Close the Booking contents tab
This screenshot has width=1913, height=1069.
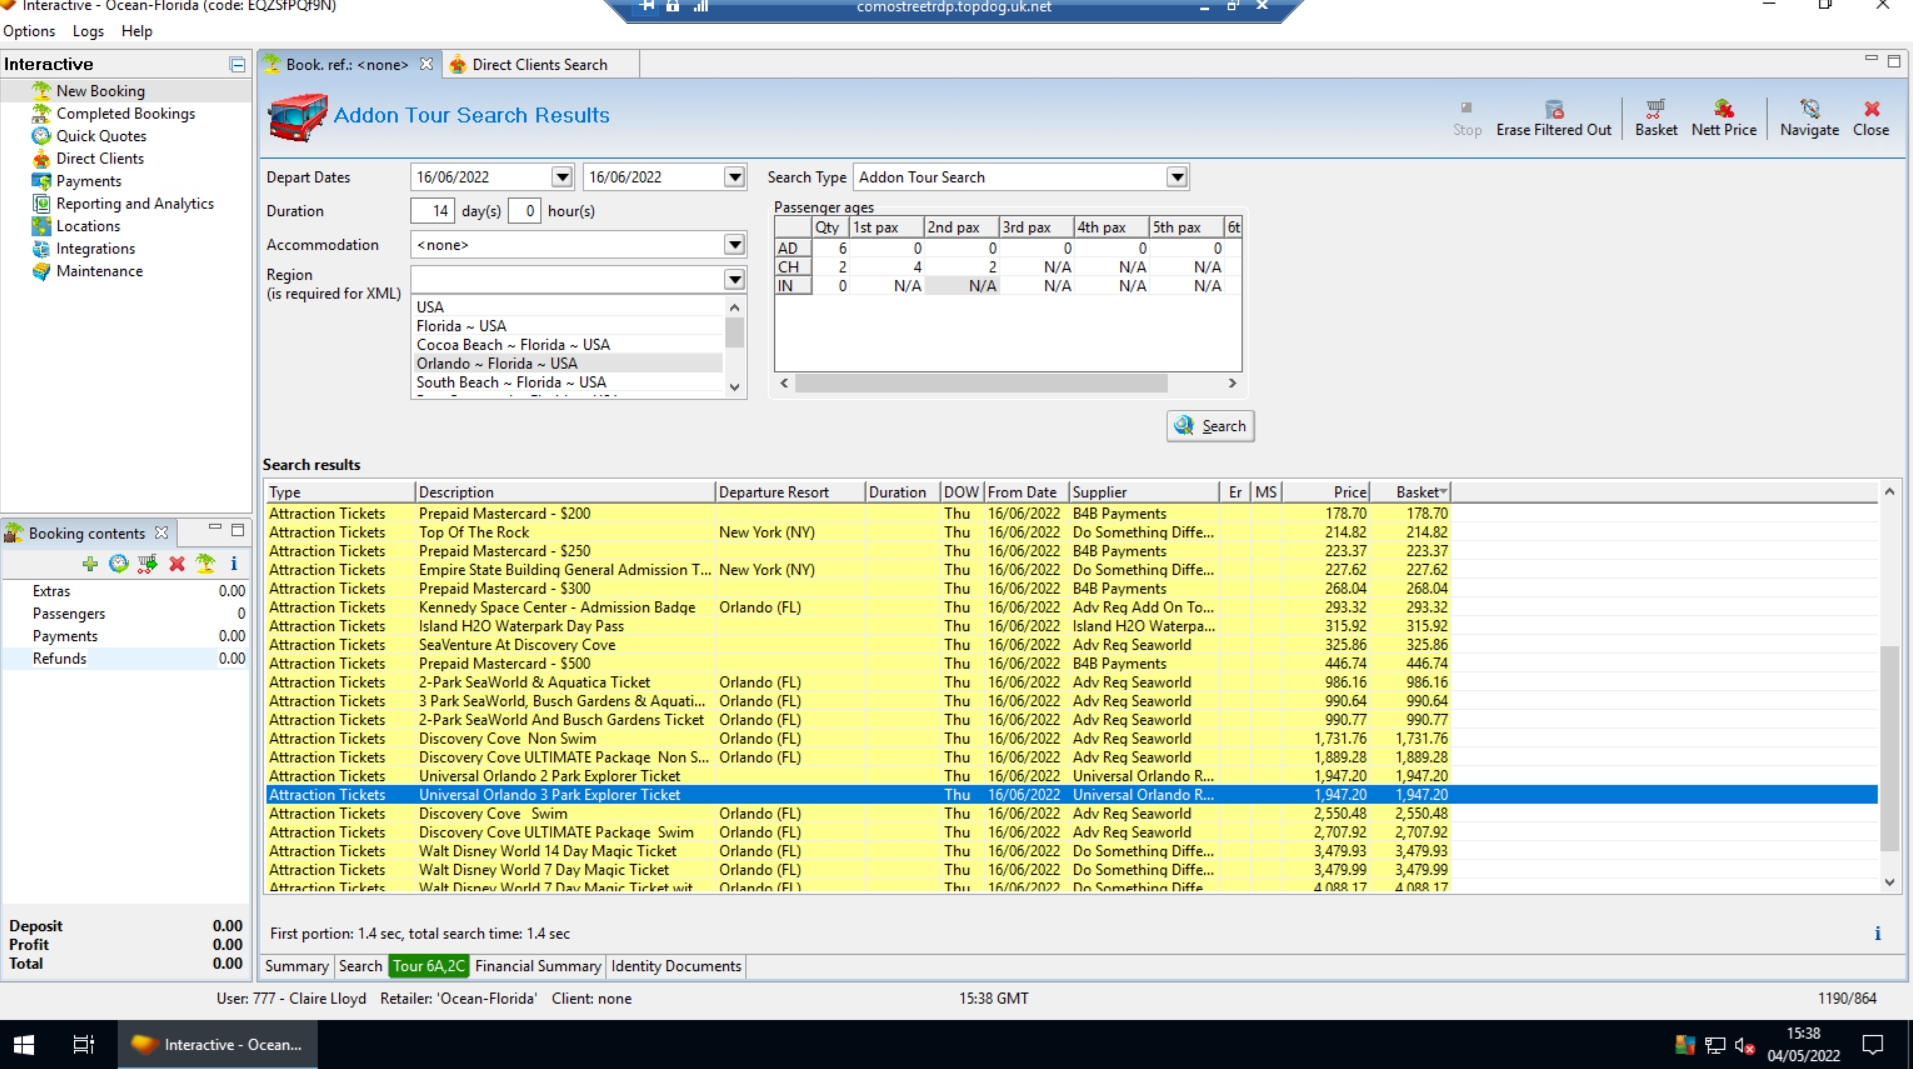click(161, 533)
